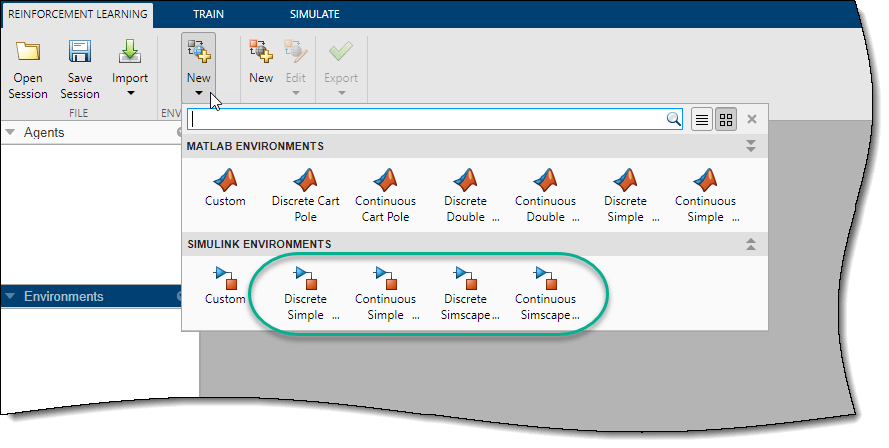Image resolution: width=889 pixels, height=448 pixels.
Task: Click the FILE section label
Action: click(79, 113)
